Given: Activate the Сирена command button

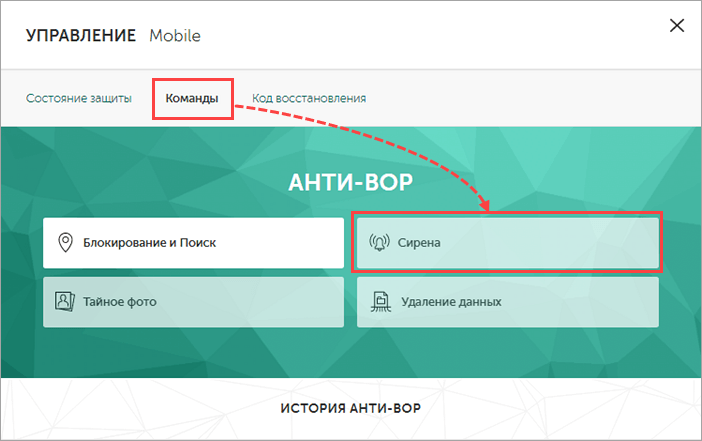Looking at the screenshot, I should pos(508,243).
